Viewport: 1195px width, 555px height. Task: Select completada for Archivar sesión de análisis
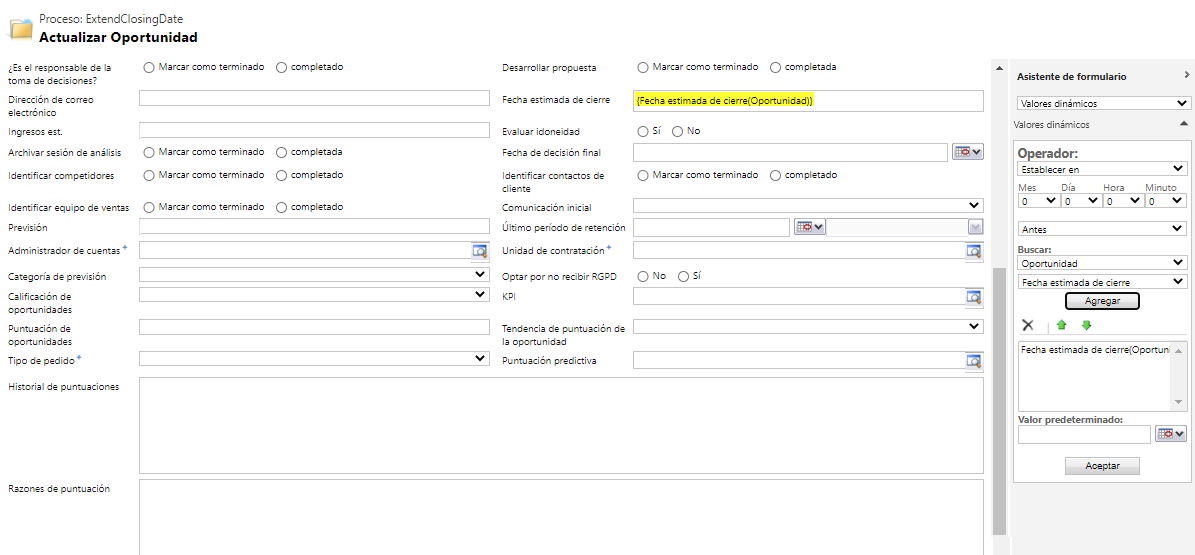pyautogui.click(x=282, y=152)
